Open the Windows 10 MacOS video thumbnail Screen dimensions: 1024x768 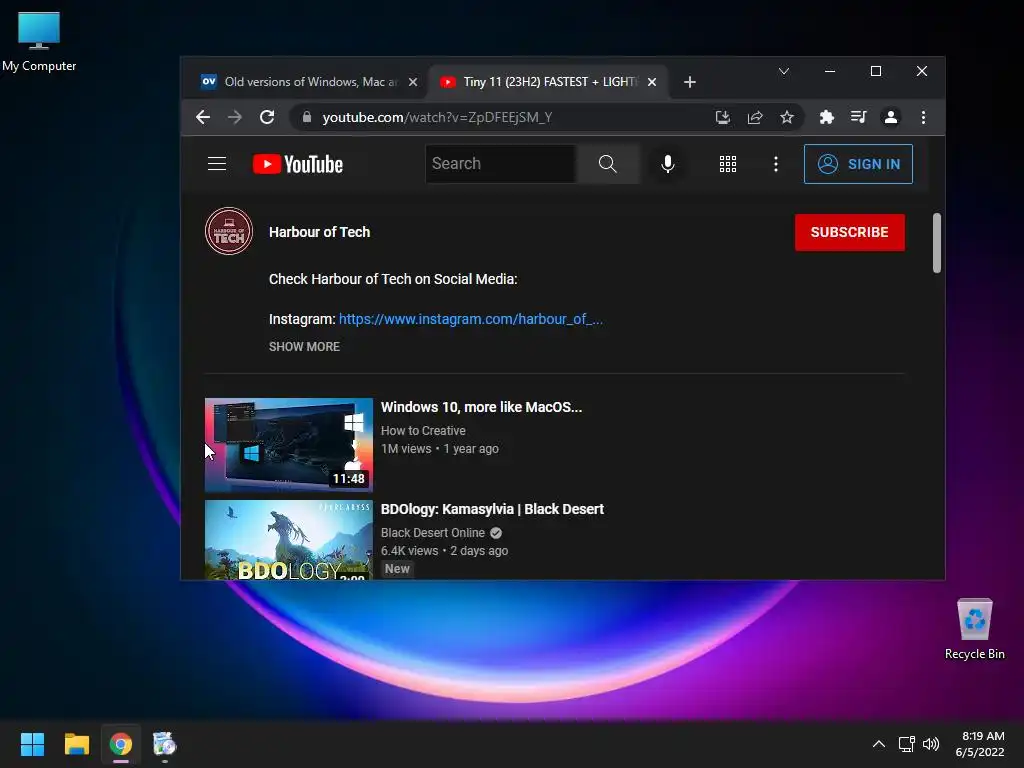click(x=289, y=445)
